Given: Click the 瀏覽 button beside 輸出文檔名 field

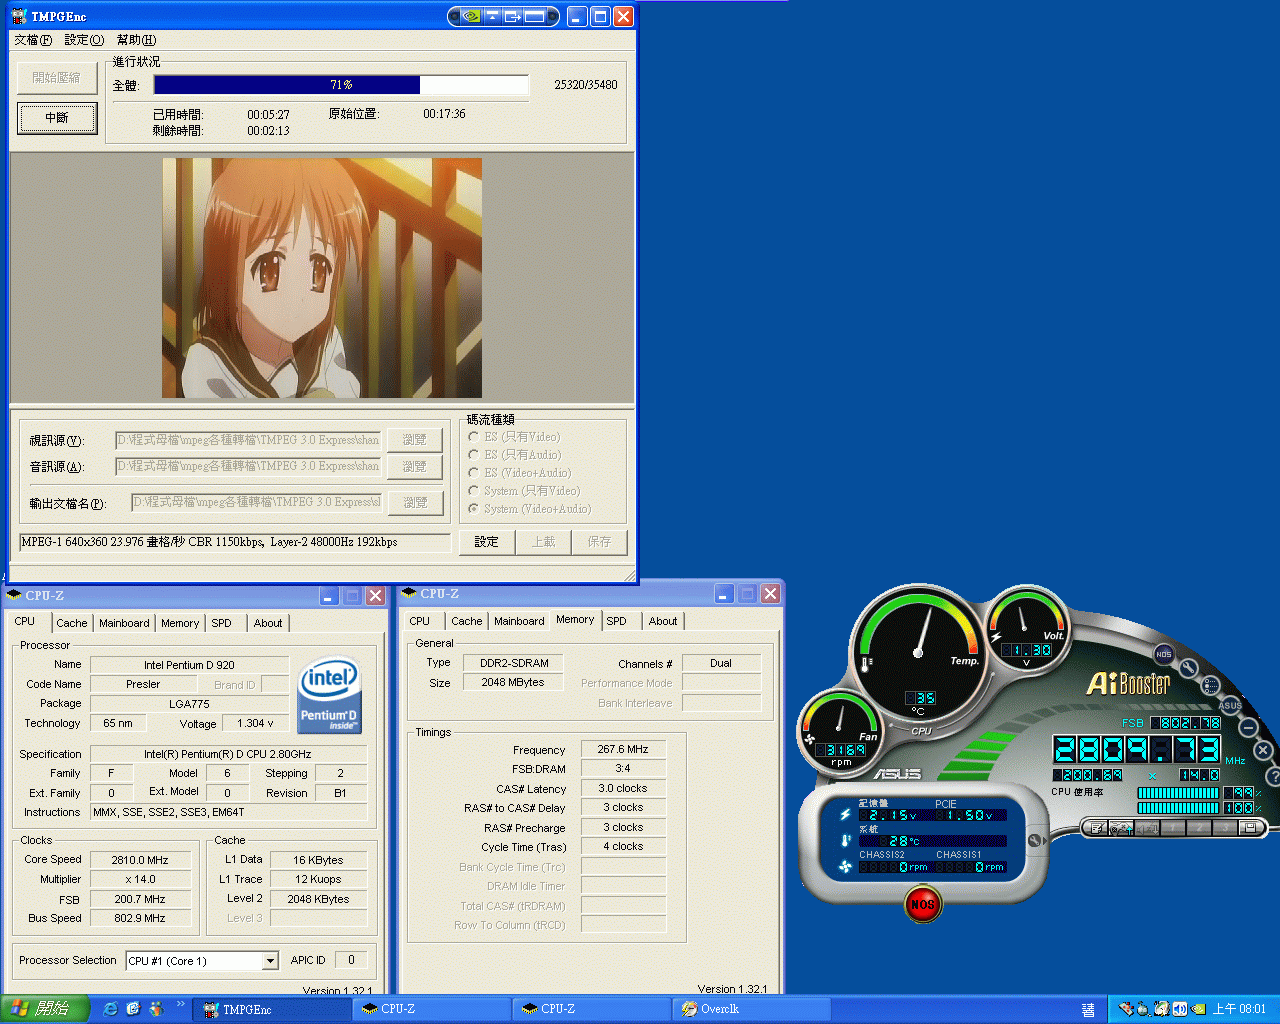Looking at the screenshot, I should point(415,503).
